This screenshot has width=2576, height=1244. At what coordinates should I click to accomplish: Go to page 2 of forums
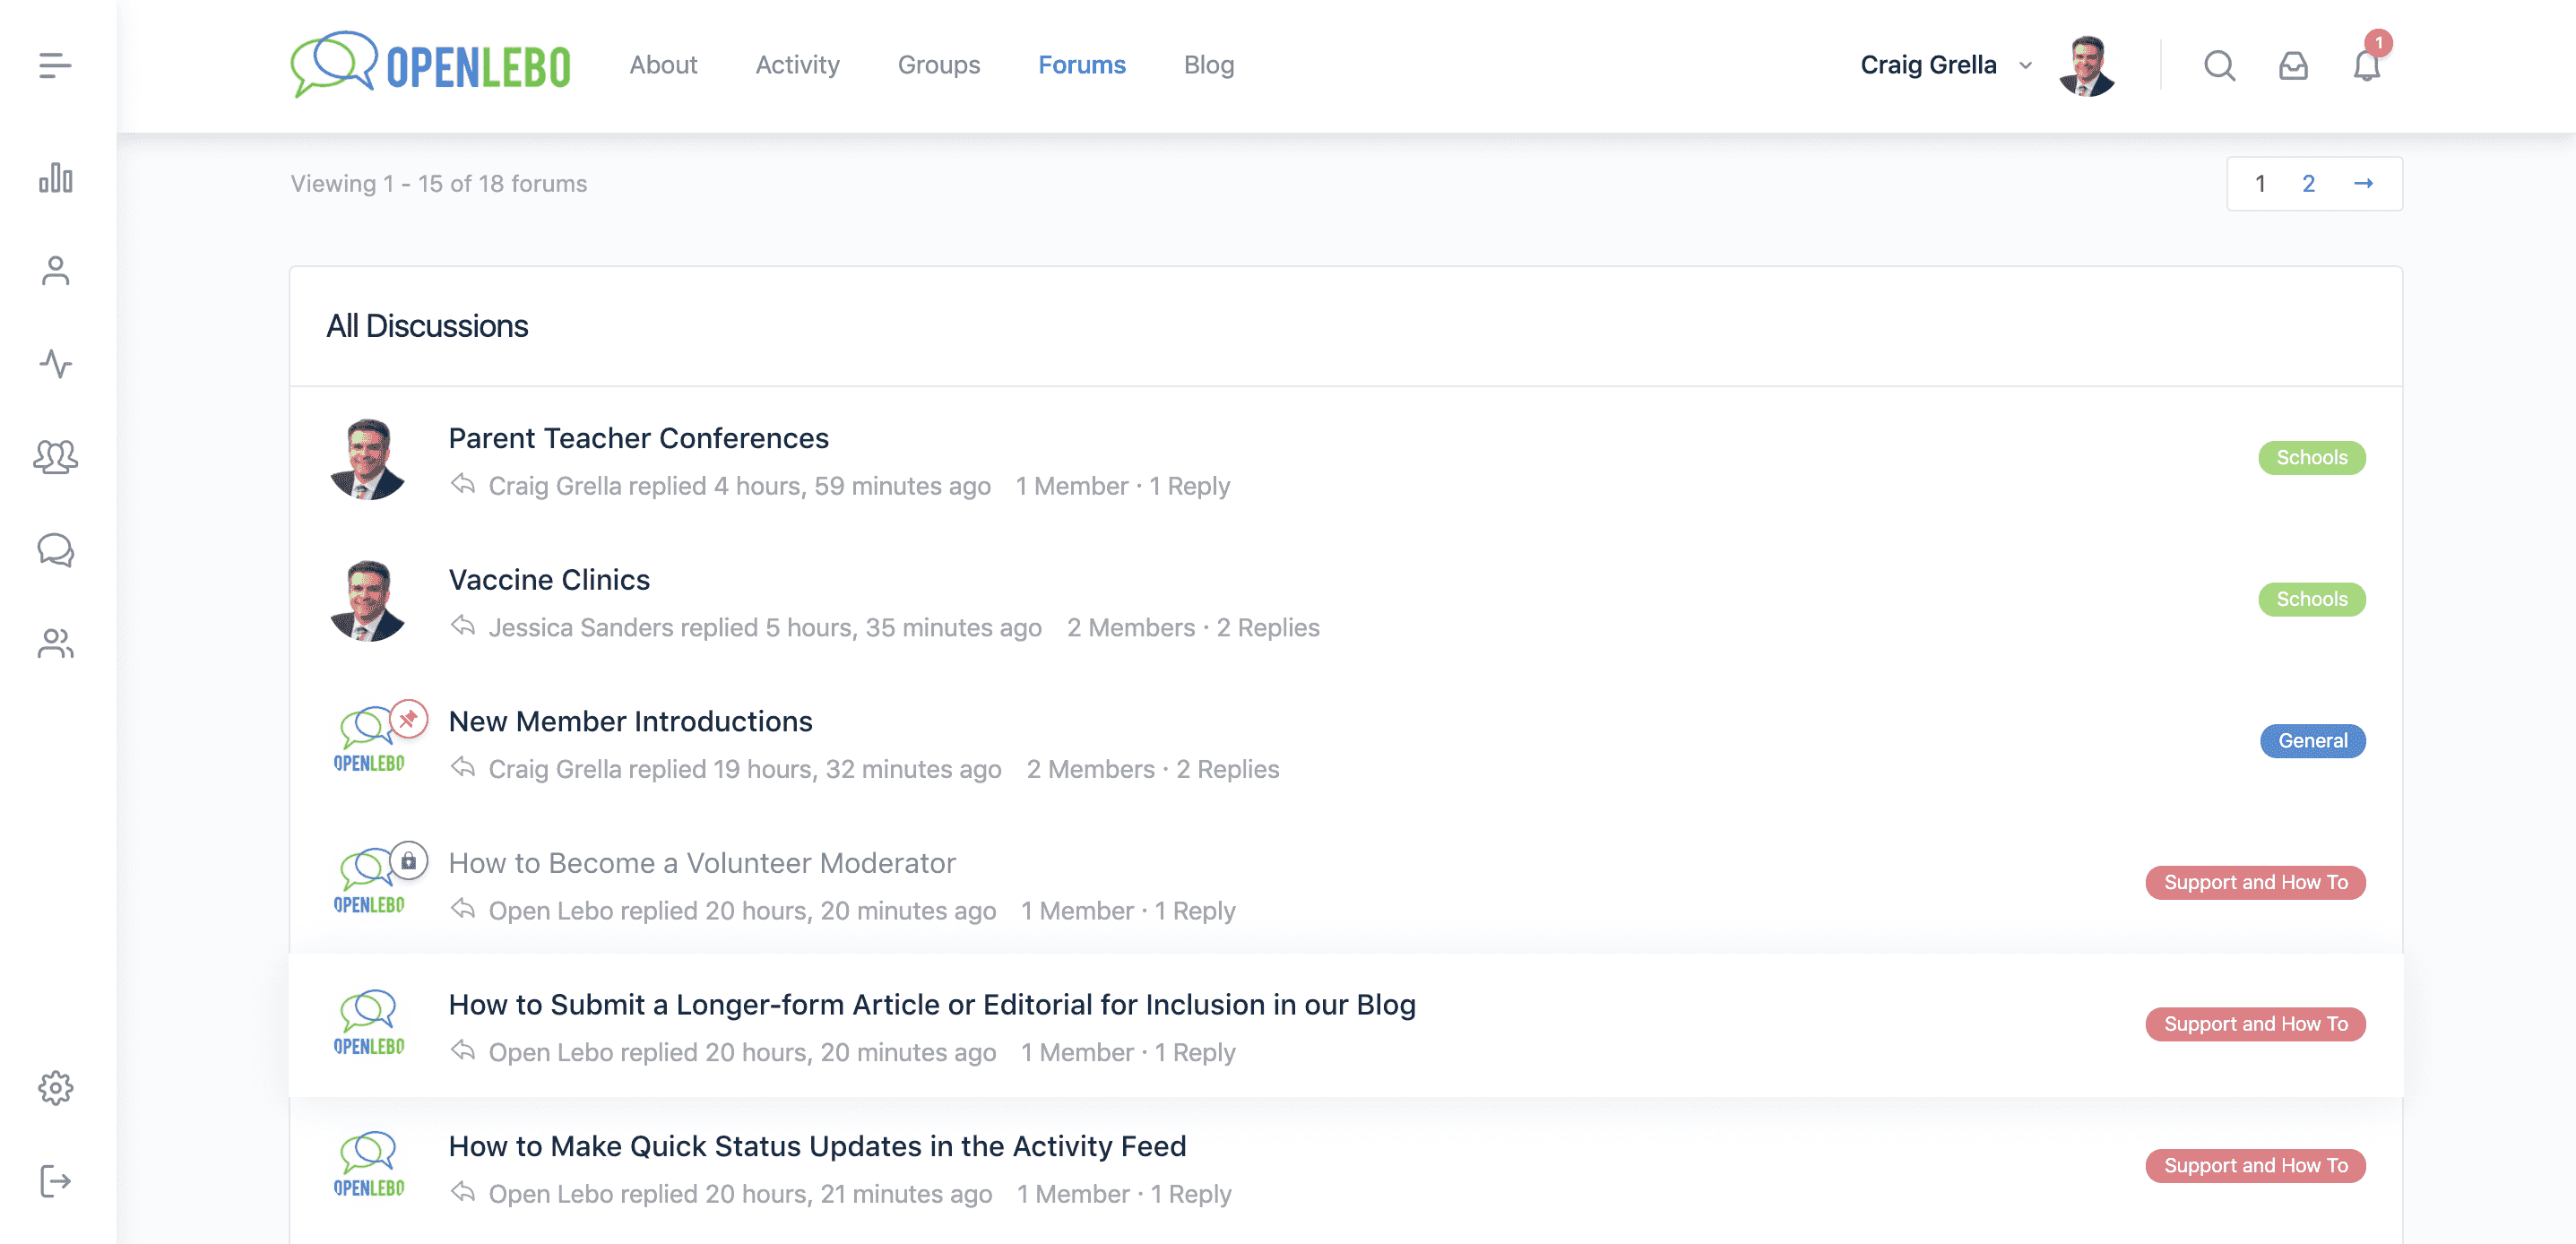2308,184
